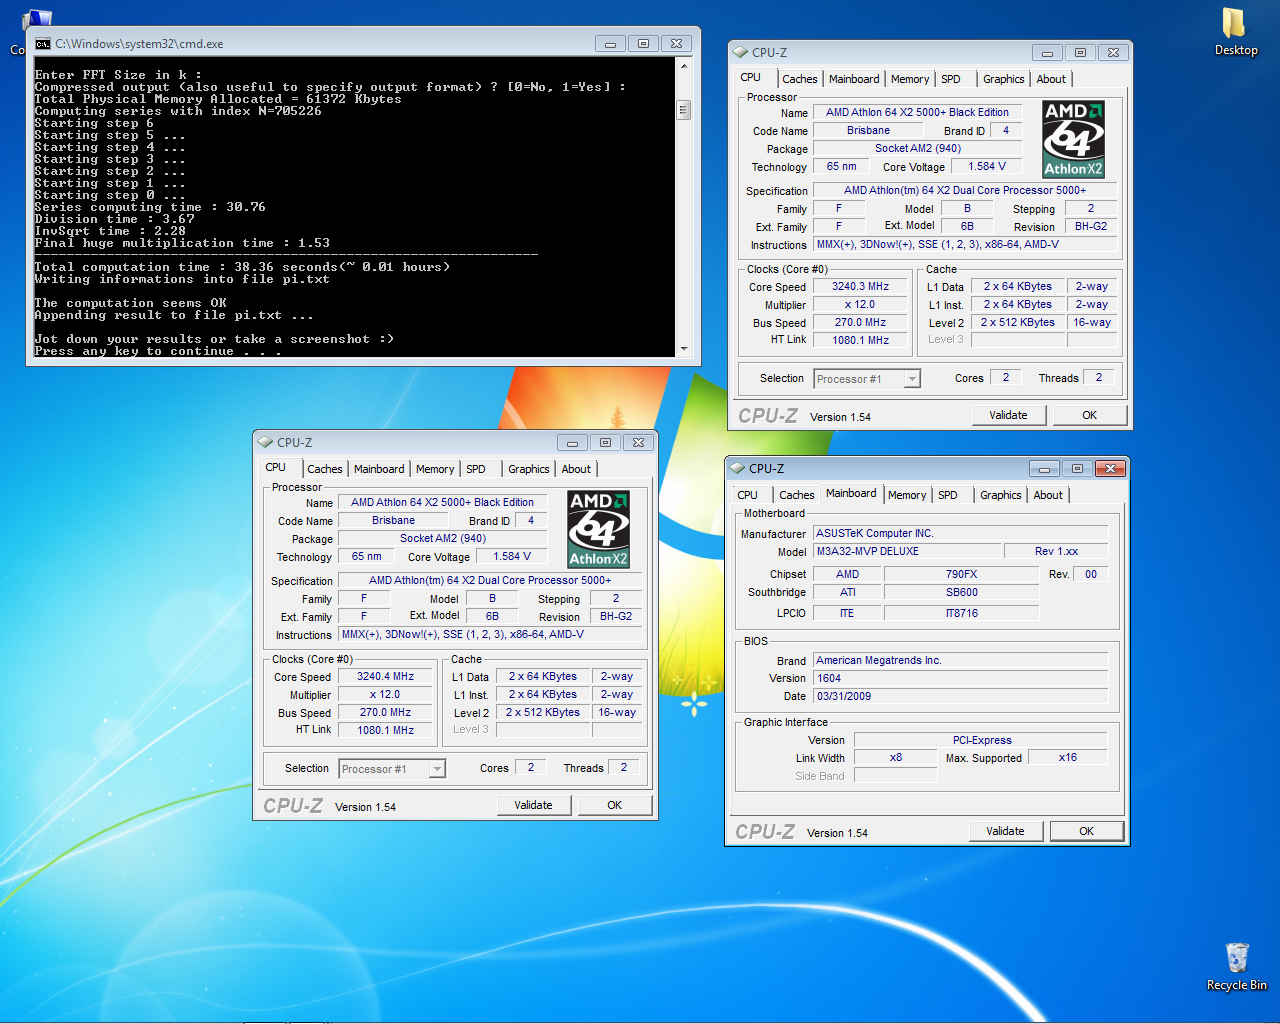
Task: Open Memory tab in the Mainboard CPU-Z window
Action: coord(907,495)
